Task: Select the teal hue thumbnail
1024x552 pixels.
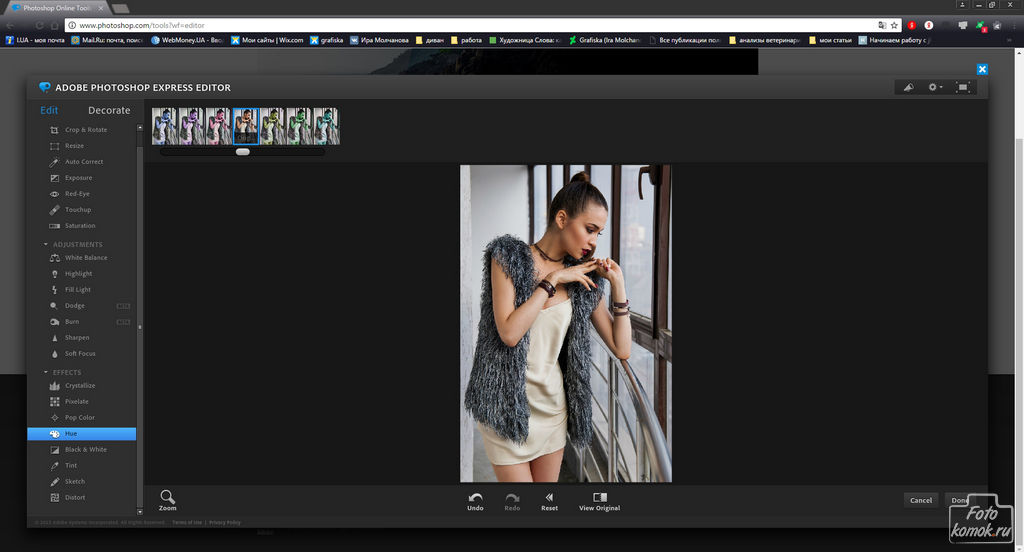Action: (326, 126)
